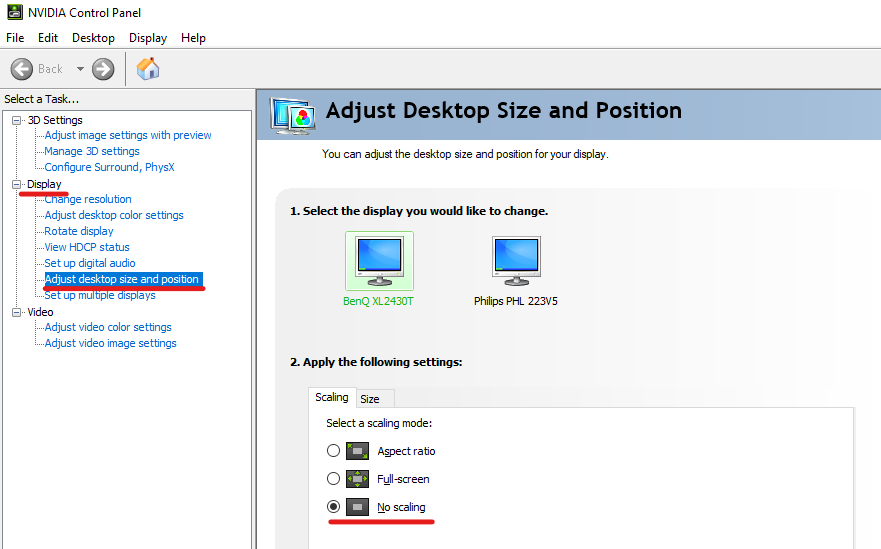This screenshot has height=549, width=881.
Task: Click the Video tree label
Action: point(40,312)
